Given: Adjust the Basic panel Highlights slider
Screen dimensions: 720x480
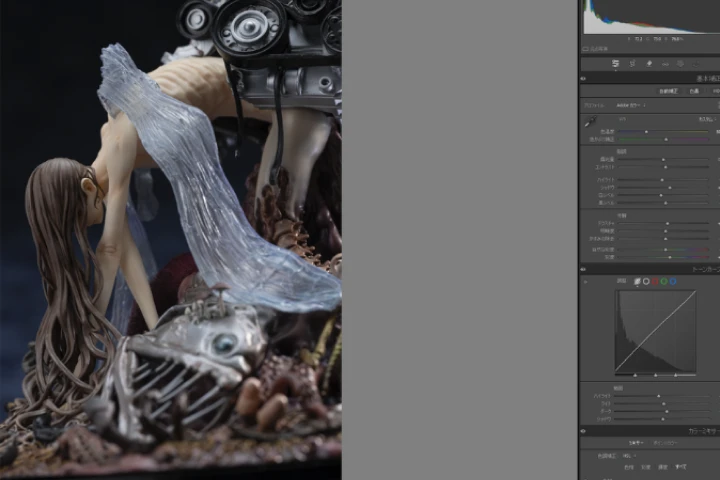Looking at the screenshot, I should [x=663, y=180].
